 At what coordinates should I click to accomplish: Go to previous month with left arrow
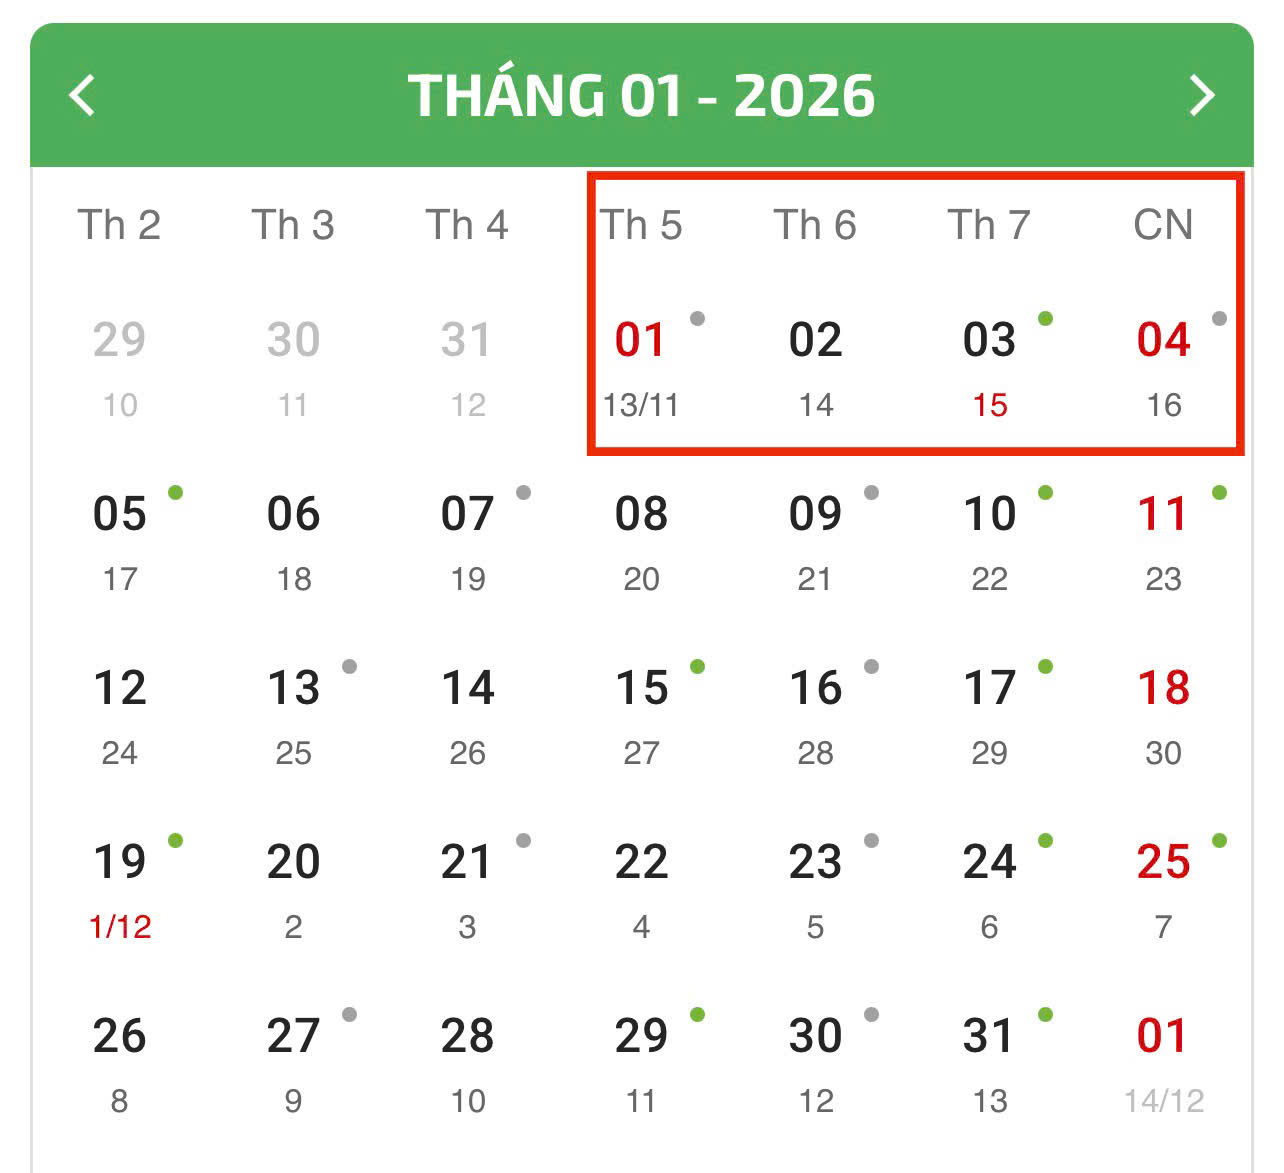82,96
